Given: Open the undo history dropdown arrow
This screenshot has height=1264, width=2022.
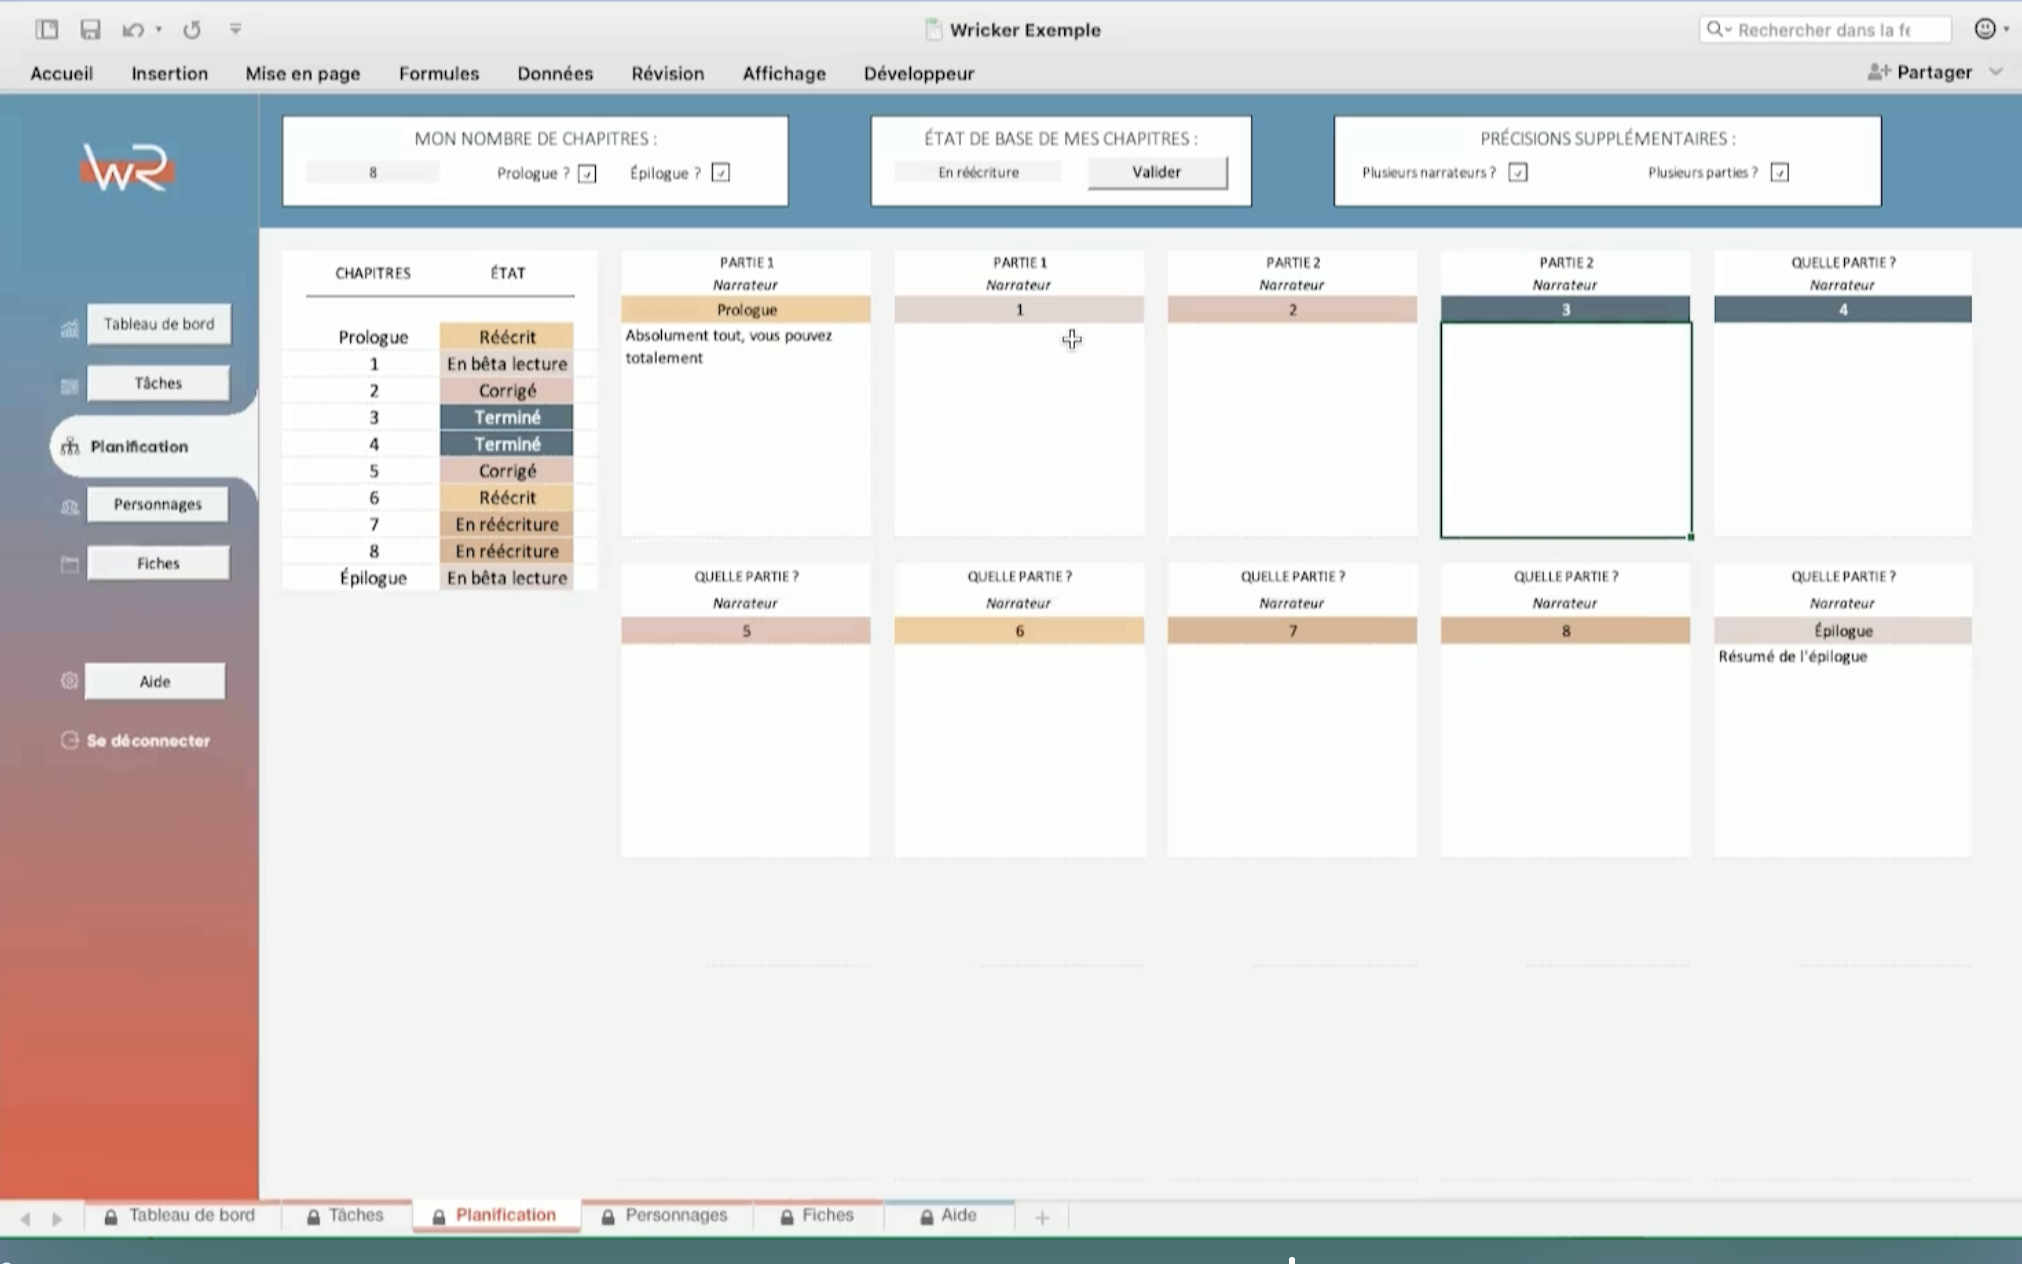Looking at the screenshot, I should (159, 29).
